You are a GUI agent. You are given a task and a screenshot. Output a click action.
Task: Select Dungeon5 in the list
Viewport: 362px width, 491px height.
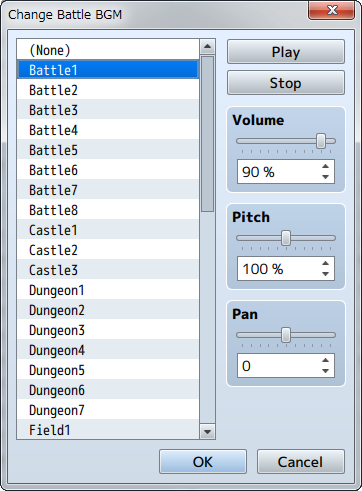pyautogui.click(x=108, y=370)
